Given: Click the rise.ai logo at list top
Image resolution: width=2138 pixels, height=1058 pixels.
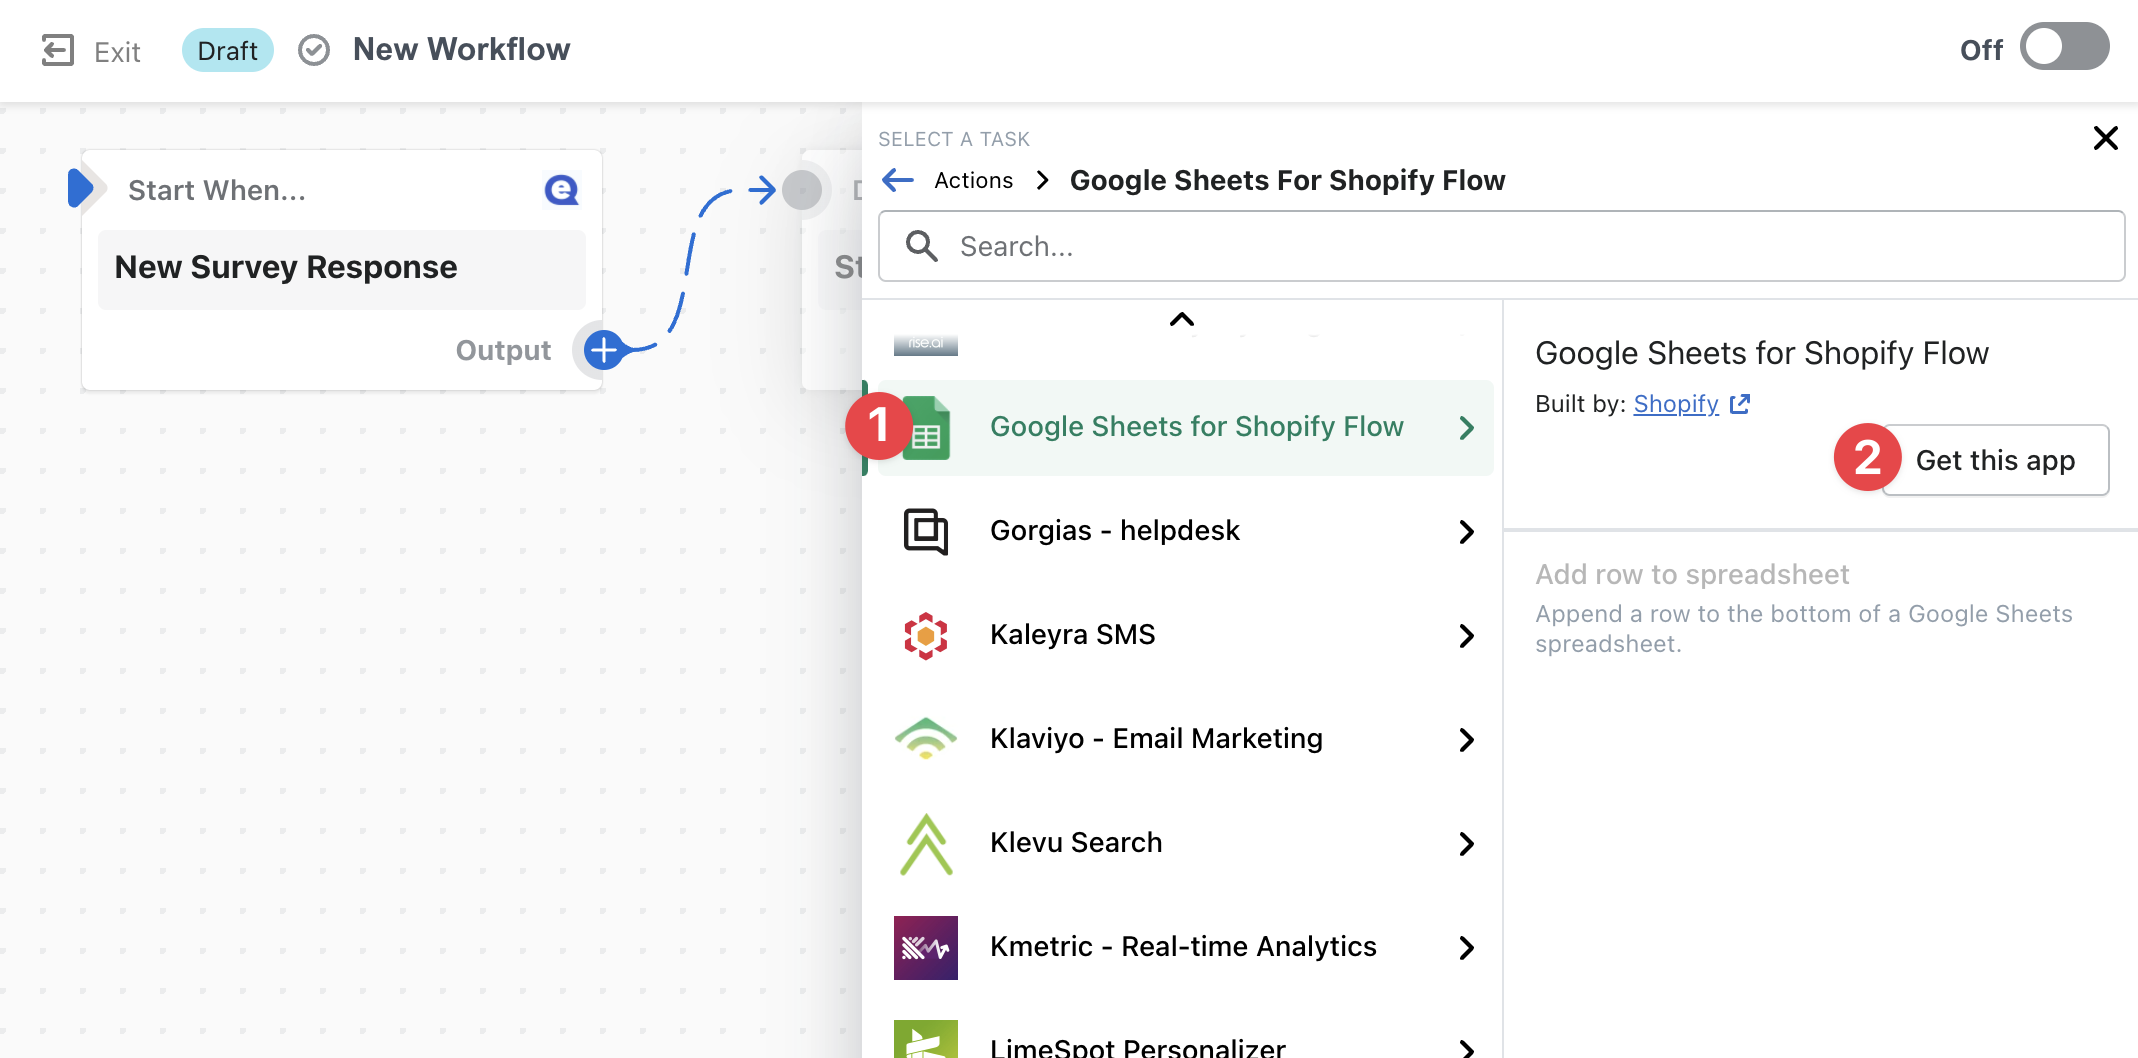Looking at the screenshot, I should 926,344.
